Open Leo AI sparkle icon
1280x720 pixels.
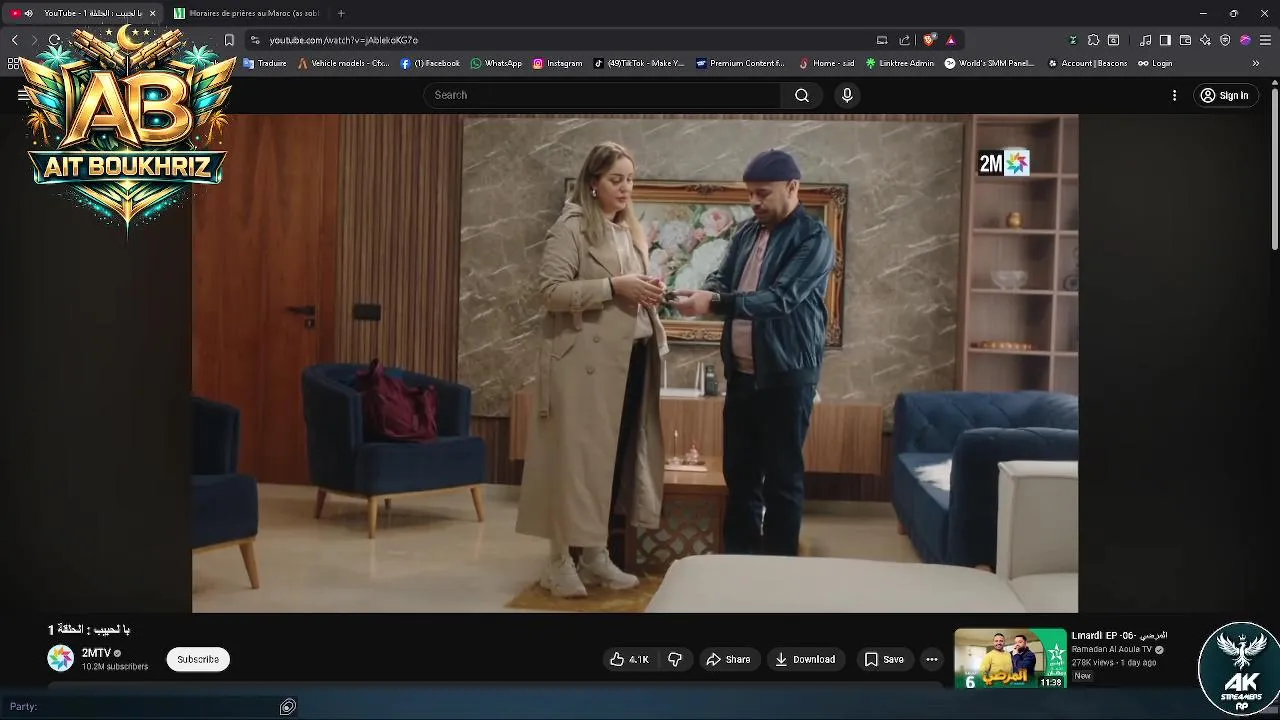point(1205,40)
